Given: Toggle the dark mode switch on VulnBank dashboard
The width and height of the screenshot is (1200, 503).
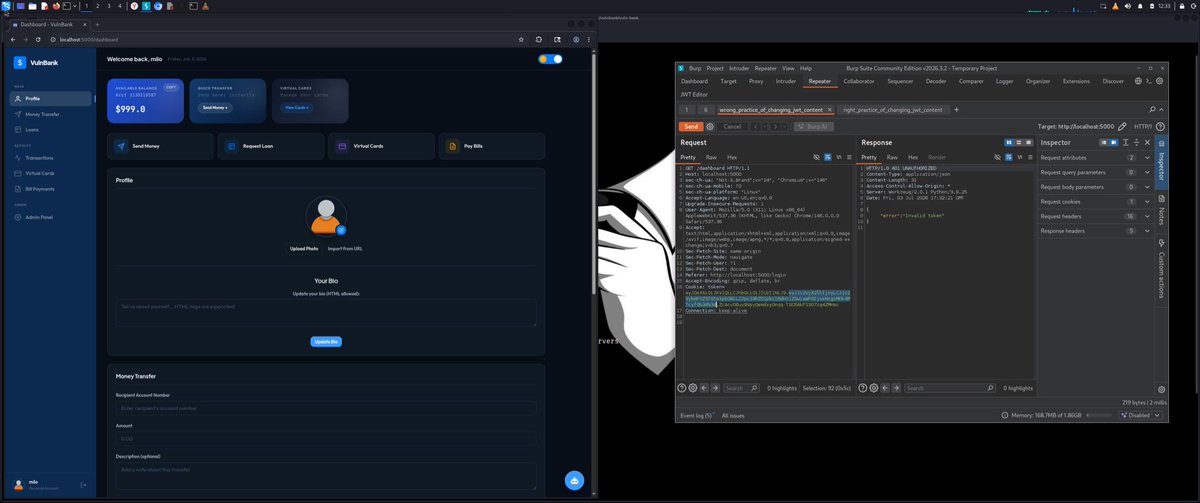Looking at the screenshot, I should 550,59.
